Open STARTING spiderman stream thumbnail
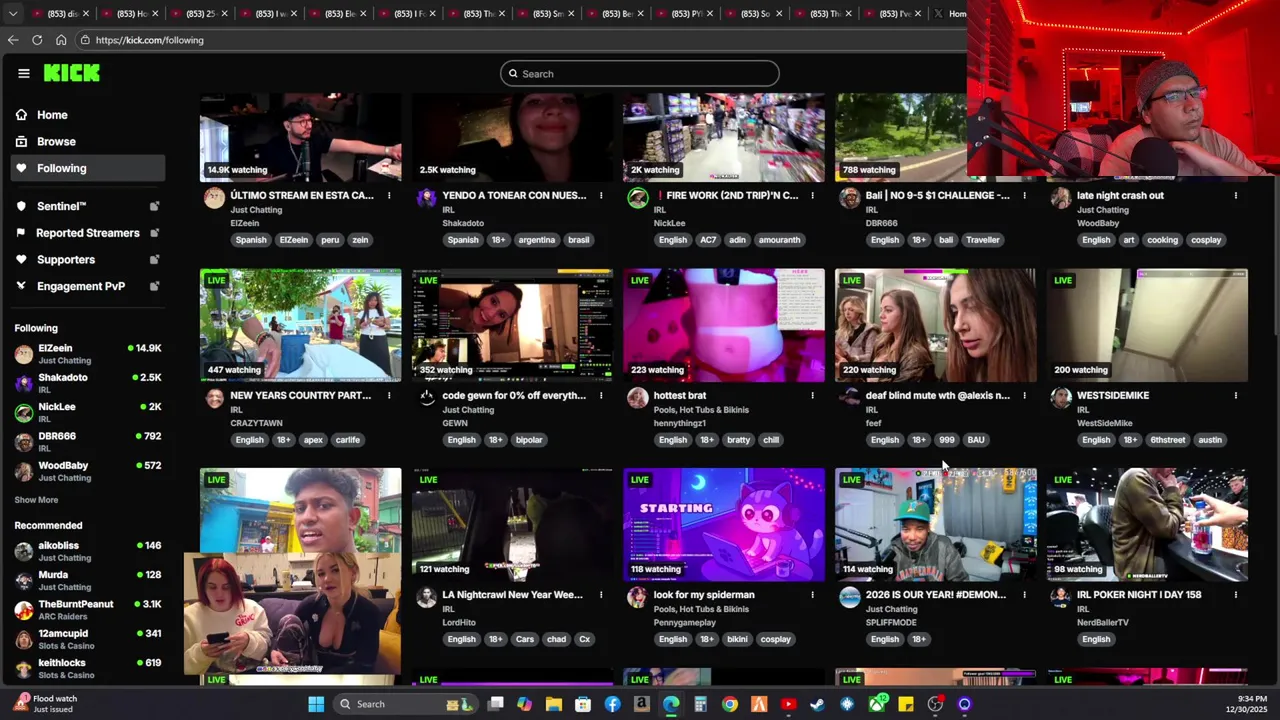The image size is (1280, 720). tap(724, 525)
